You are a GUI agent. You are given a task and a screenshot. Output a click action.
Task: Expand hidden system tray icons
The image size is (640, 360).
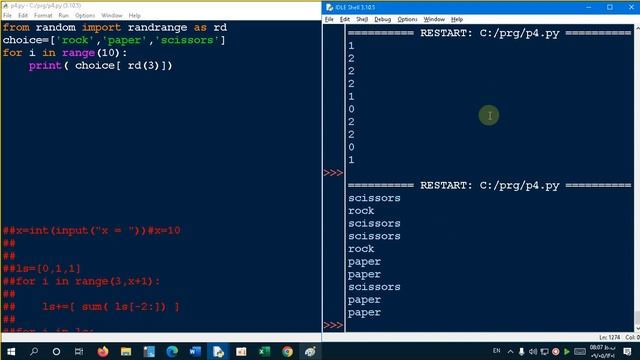click(510, 351)
